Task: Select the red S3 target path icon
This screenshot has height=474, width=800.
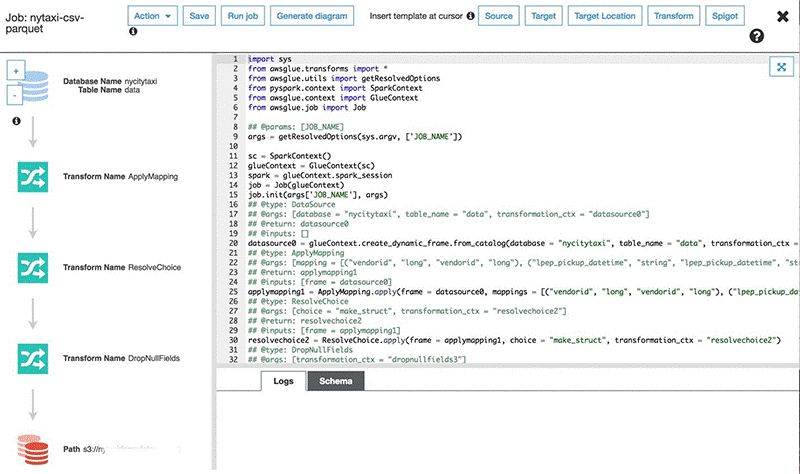Action: 33,450
